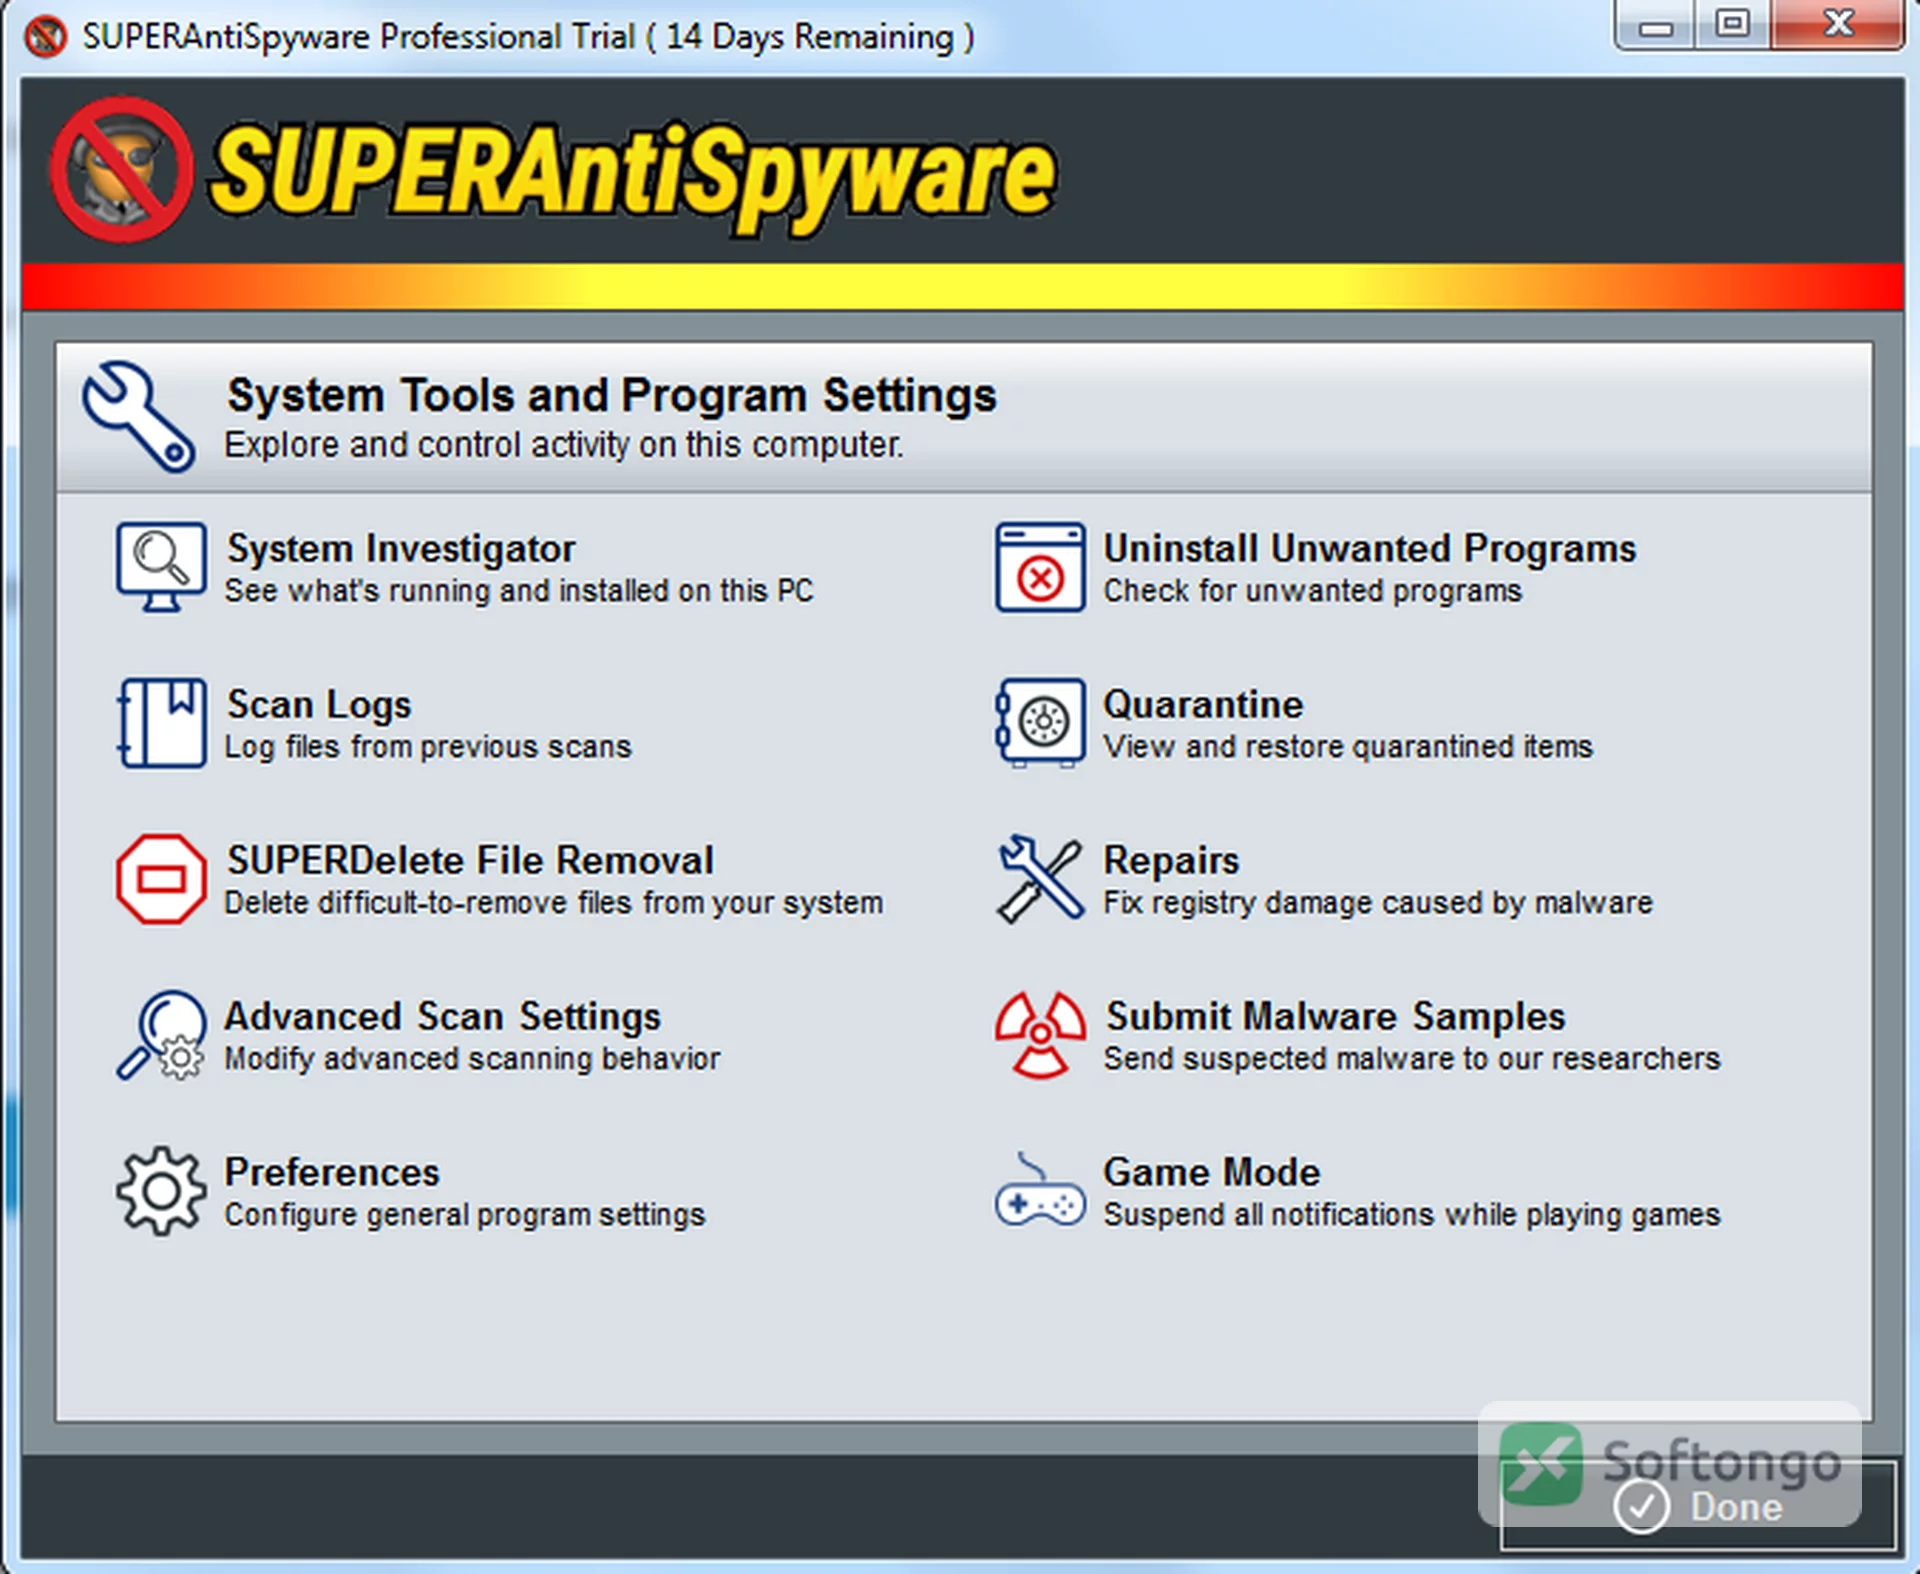Open Submit Malware Samples

click(1335, 1017)
